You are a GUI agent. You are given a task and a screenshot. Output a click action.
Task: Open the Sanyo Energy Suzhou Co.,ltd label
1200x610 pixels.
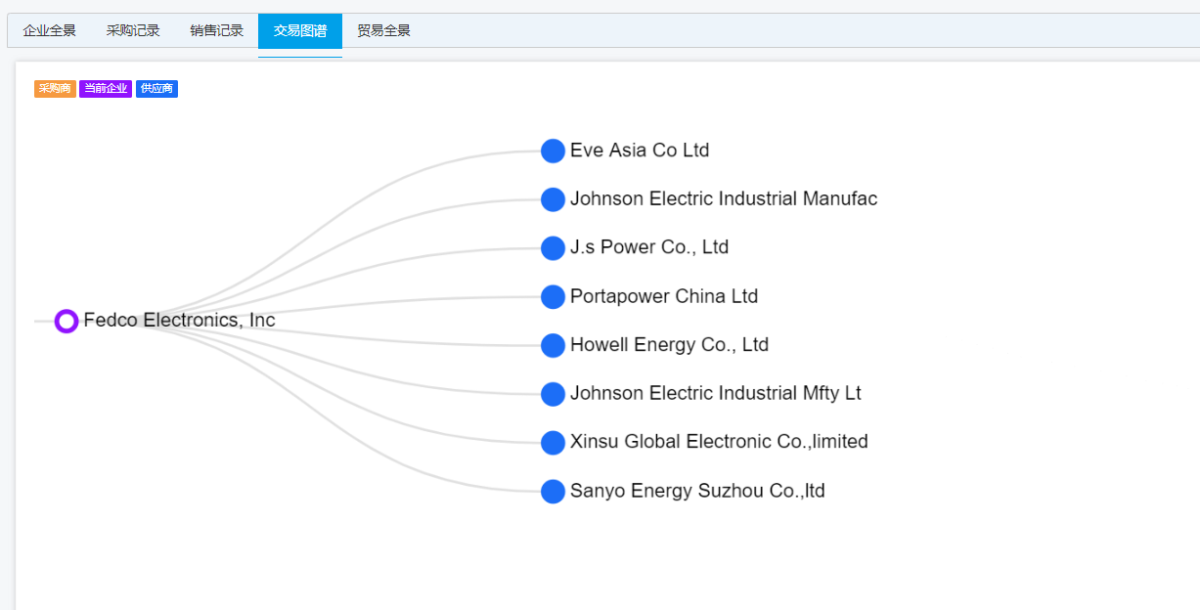[697, 491]
